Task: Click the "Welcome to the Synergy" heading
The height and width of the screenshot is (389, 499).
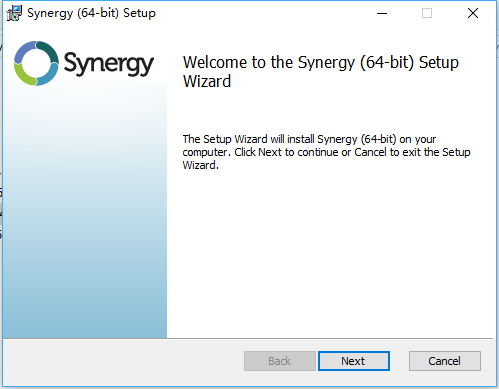Action: pos(268,62)
